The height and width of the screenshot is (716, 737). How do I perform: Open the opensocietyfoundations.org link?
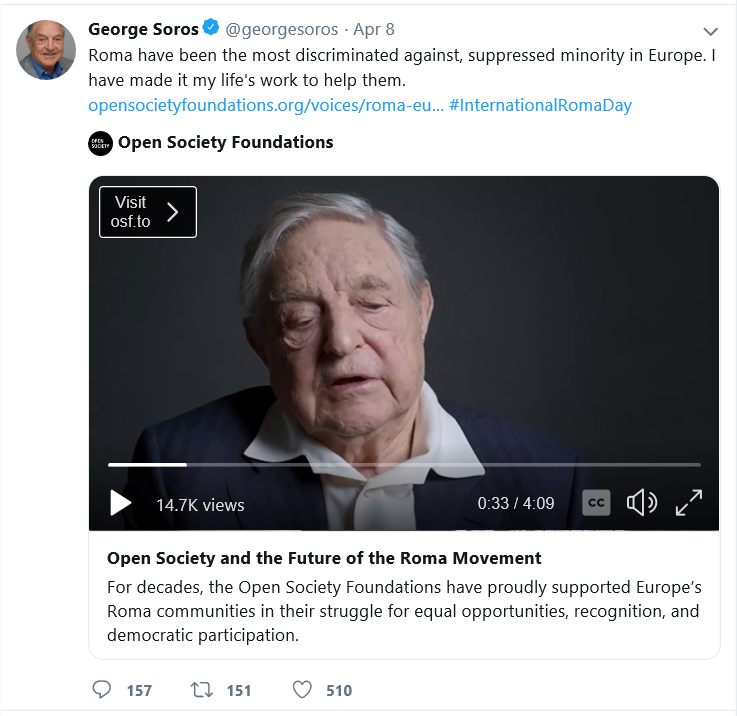pyautogui.click(x=265, y=105)
